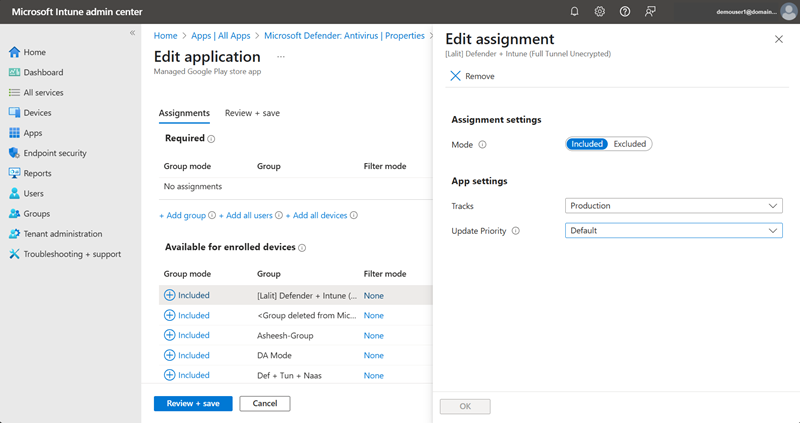Click OK button in Edit assignment

(x=465, y=406)
